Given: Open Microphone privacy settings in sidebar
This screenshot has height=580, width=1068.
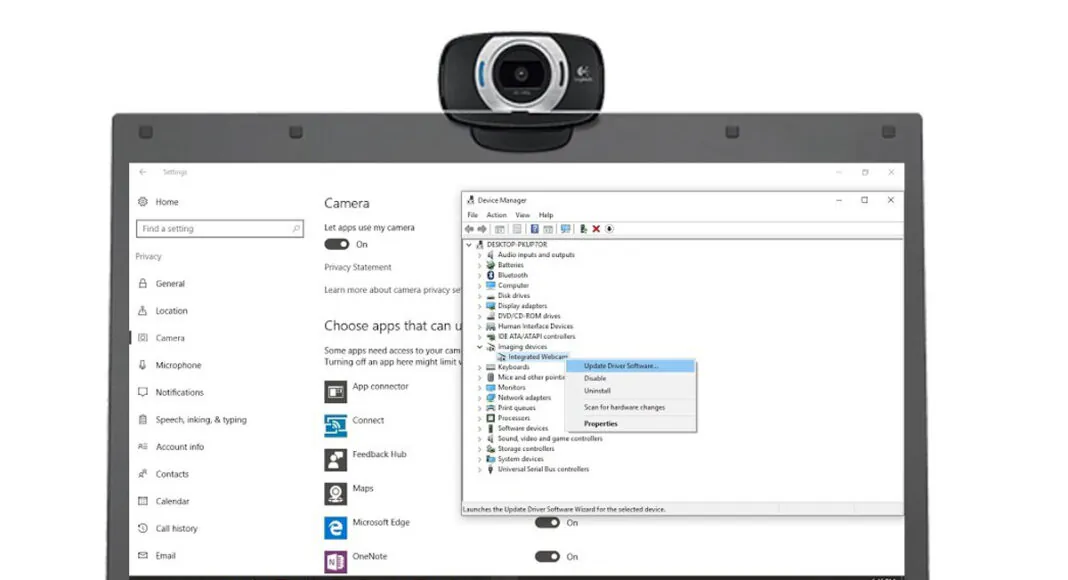Looking at the screenshot, I should [178, 365].
